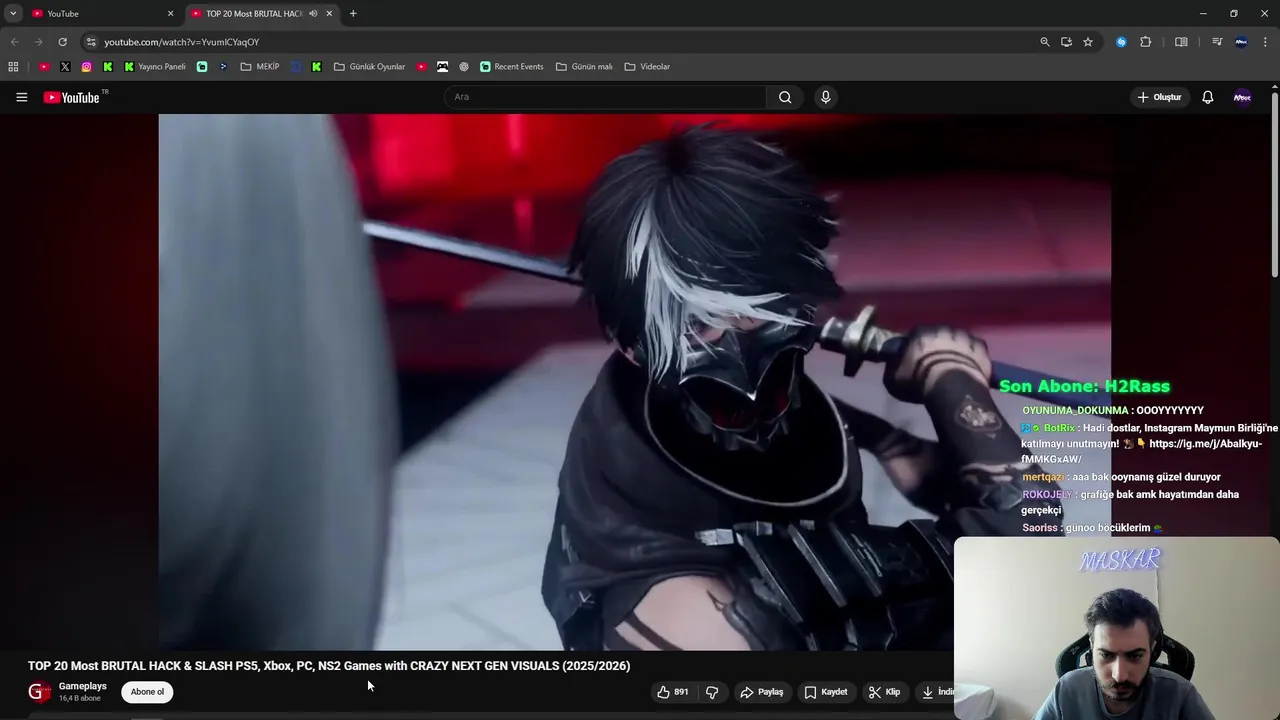Open the Recent Events bookmark
1280x720 pixels.
[511, 67]
